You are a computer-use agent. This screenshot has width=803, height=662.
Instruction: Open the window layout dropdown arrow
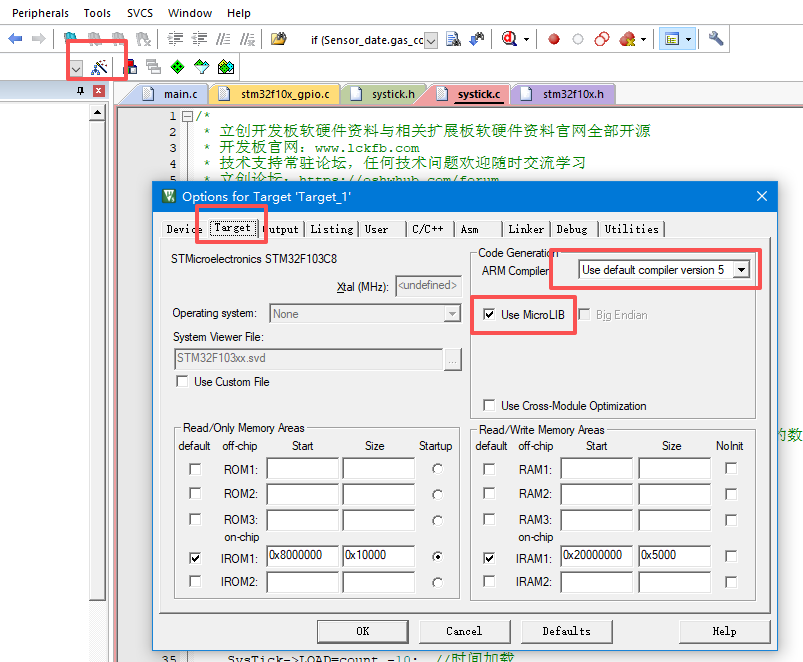coord(688,39)
